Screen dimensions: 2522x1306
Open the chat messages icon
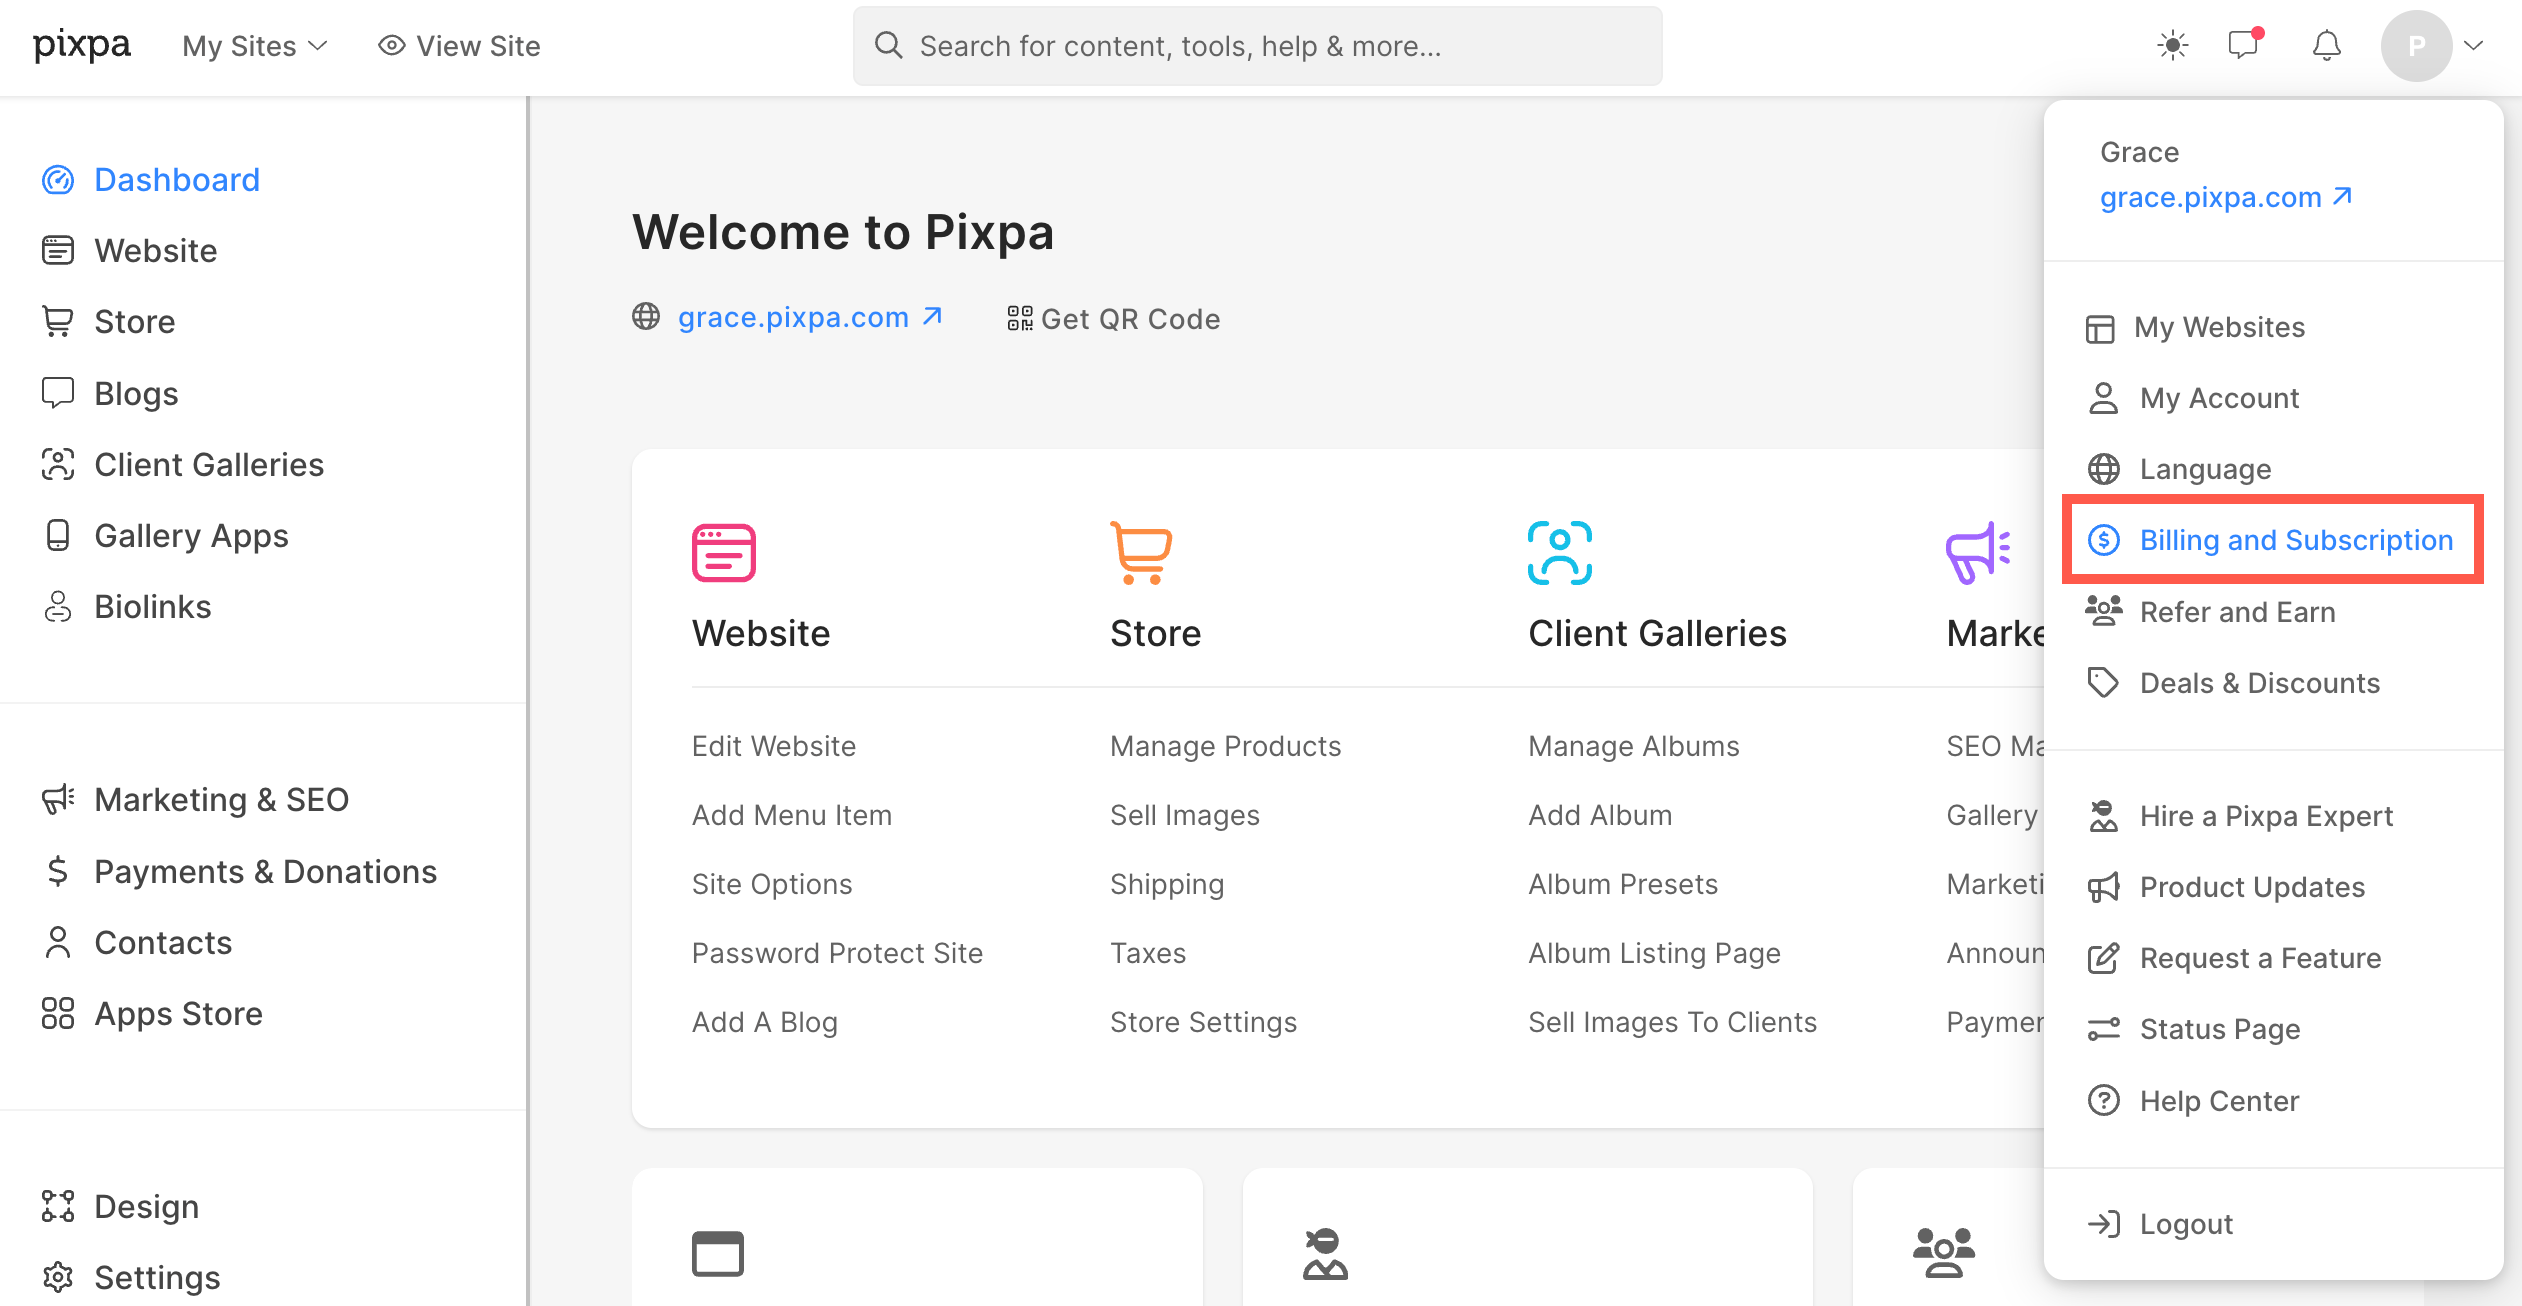pyautogui.click(x=2244, y=45)
